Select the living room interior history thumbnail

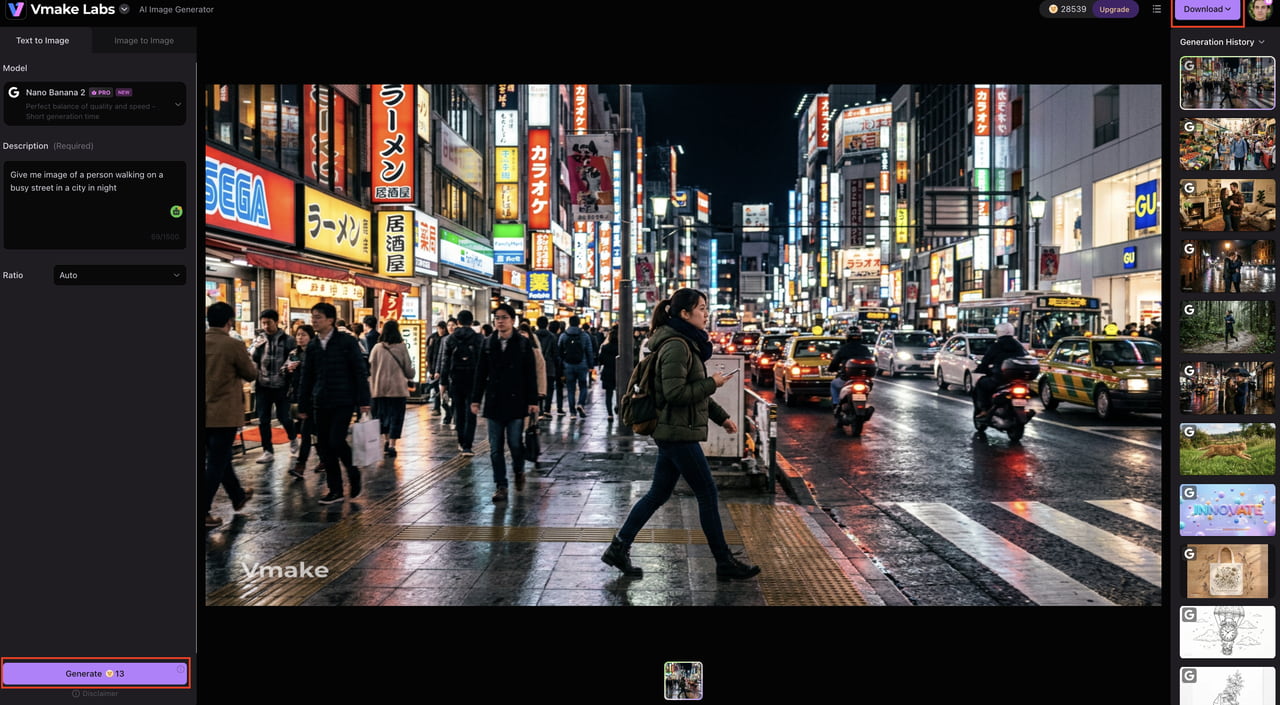tap(1227, 205)
